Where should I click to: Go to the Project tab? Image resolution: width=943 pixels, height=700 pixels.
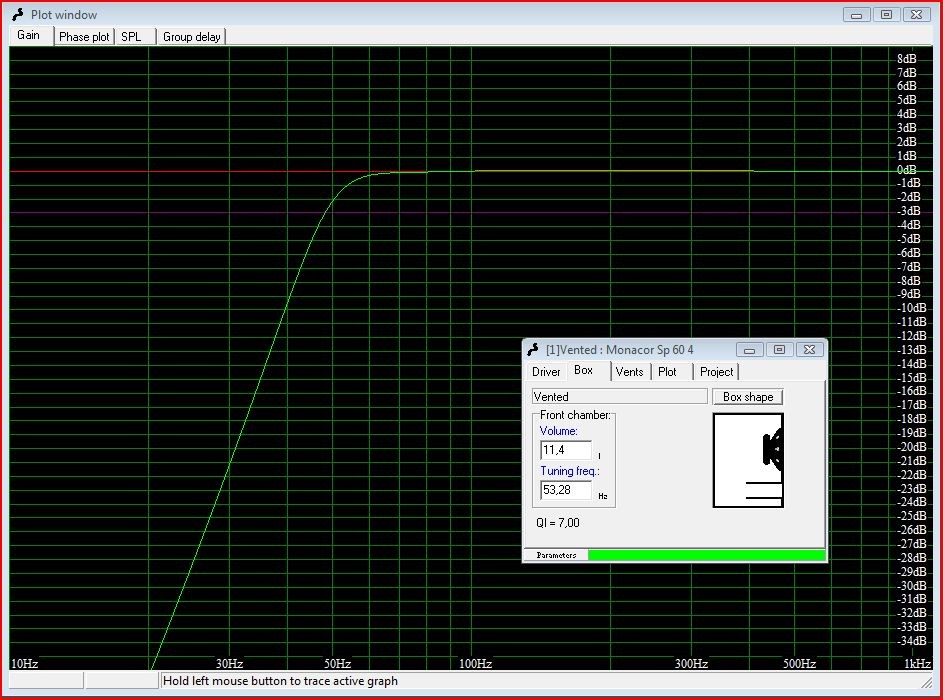click(x=716, y=372)
